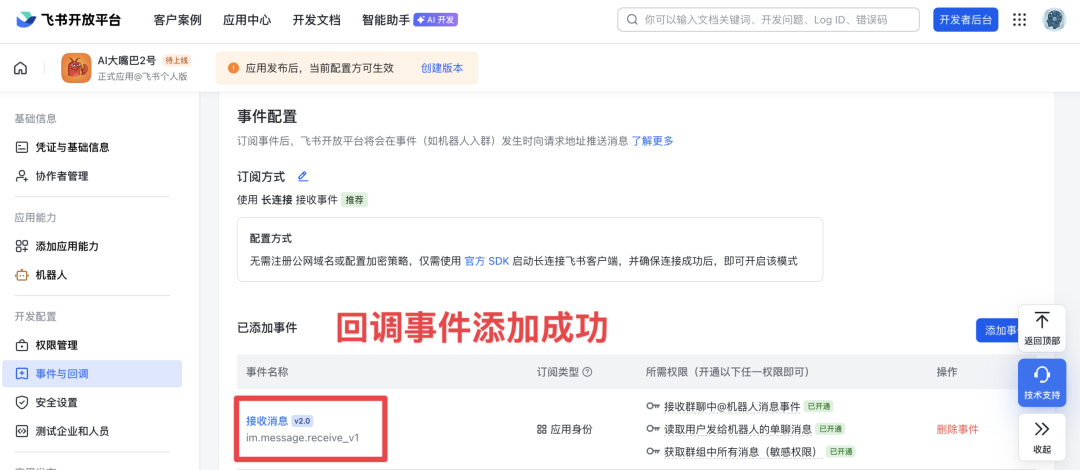1080x470 pixels.
Task: Click the home icon in the app header
Action: pyautogui.click(x=20, y=68)
